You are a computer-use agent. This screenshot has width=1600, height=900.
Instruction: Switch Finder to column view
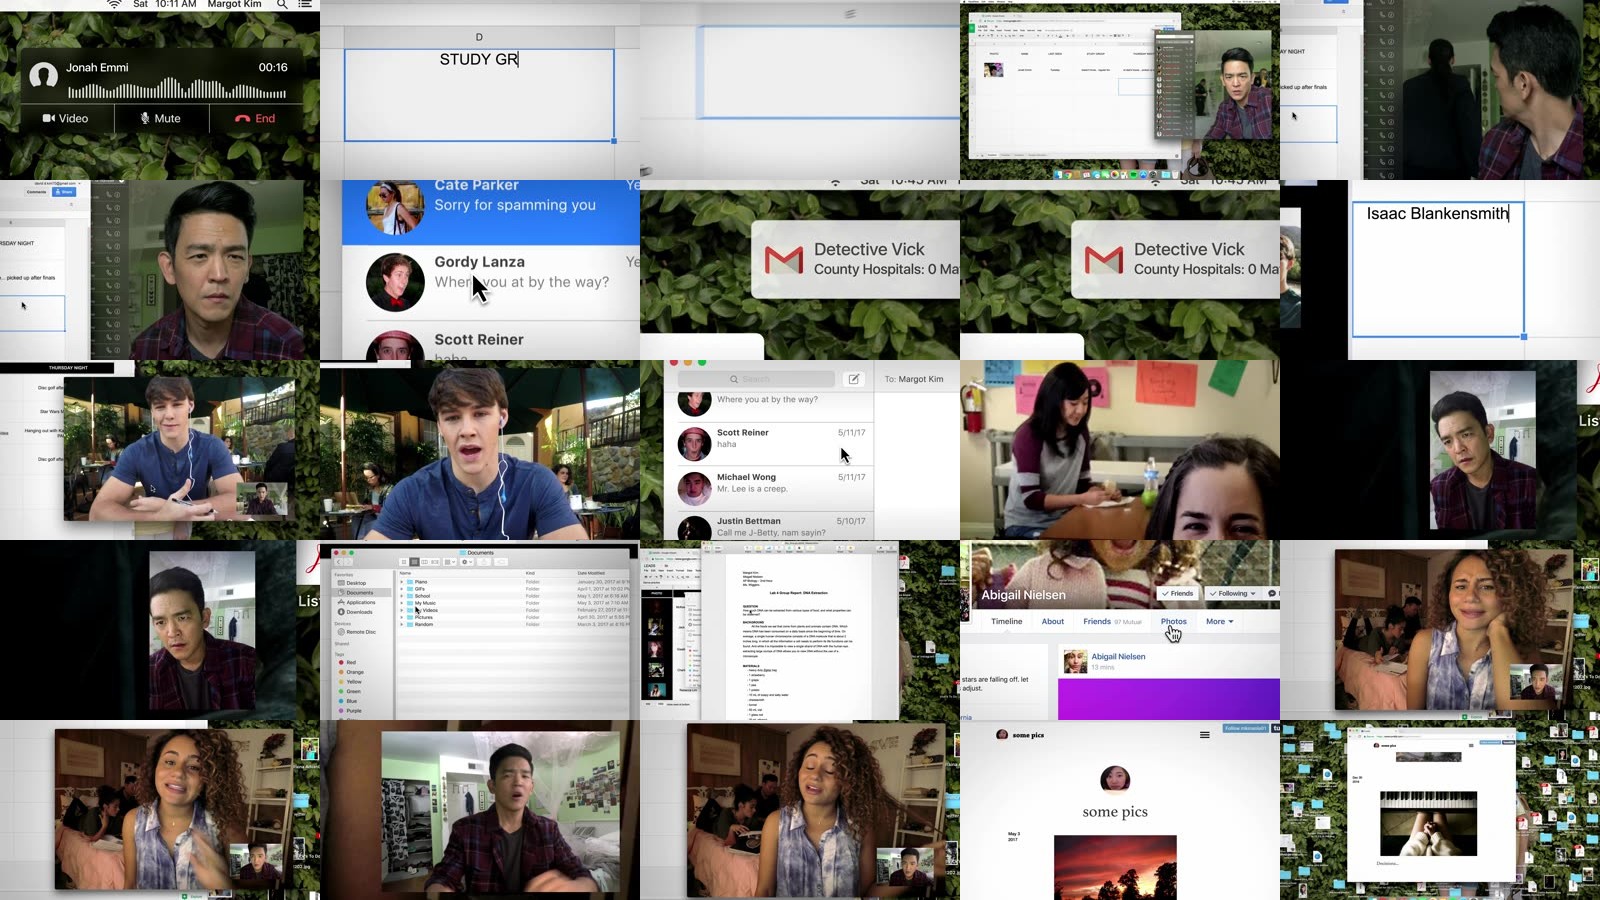[424, 562]
